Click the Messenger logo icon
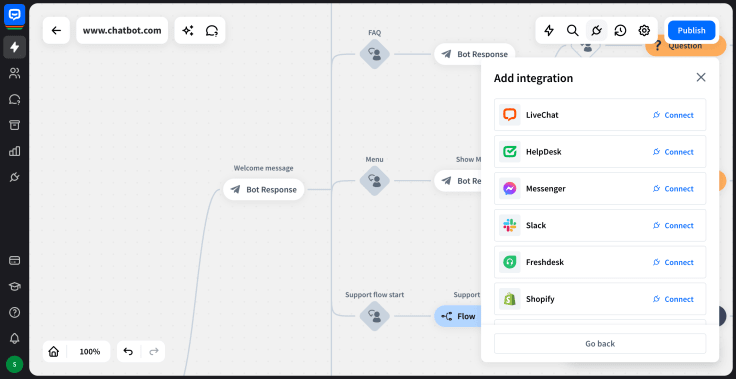736x379 pixels. tap(510, 188)
